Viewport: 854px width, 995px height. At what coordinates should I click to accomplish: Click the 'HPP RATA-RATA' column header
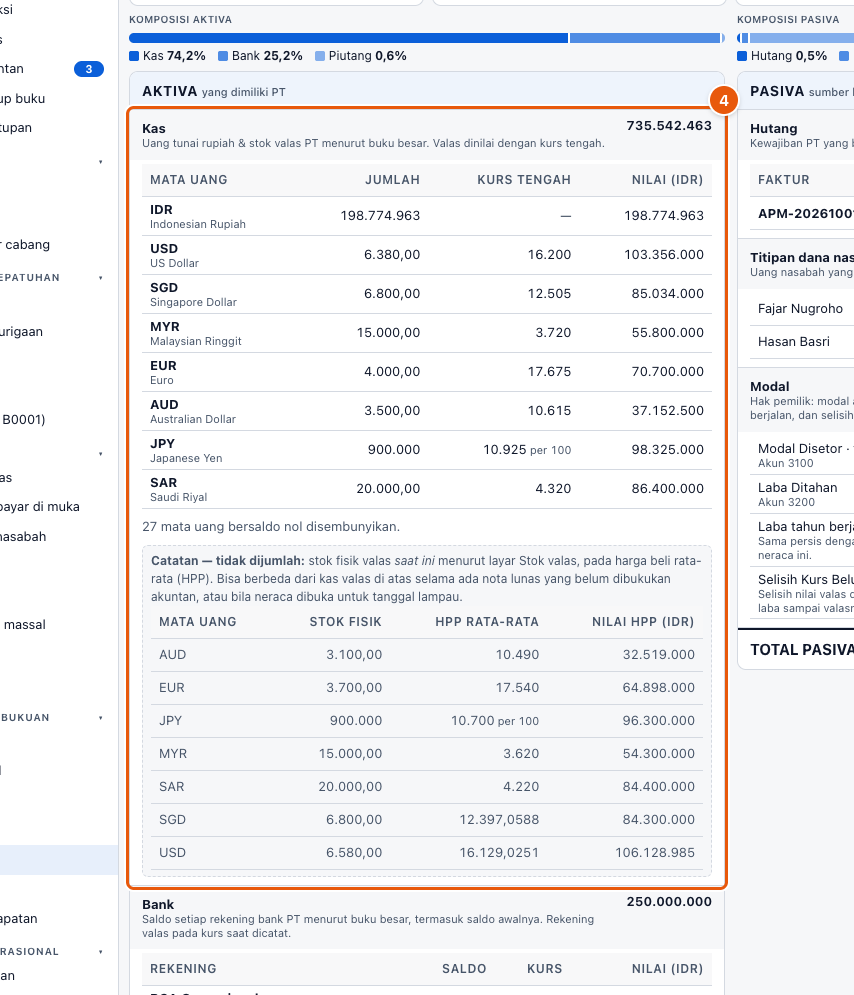click(x=487, y=623)
